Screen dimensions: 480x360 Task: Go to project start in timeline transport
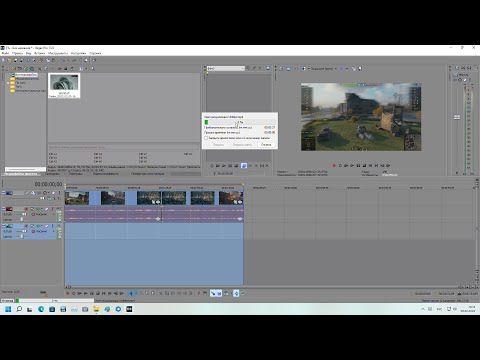click(x=104, y=293)
